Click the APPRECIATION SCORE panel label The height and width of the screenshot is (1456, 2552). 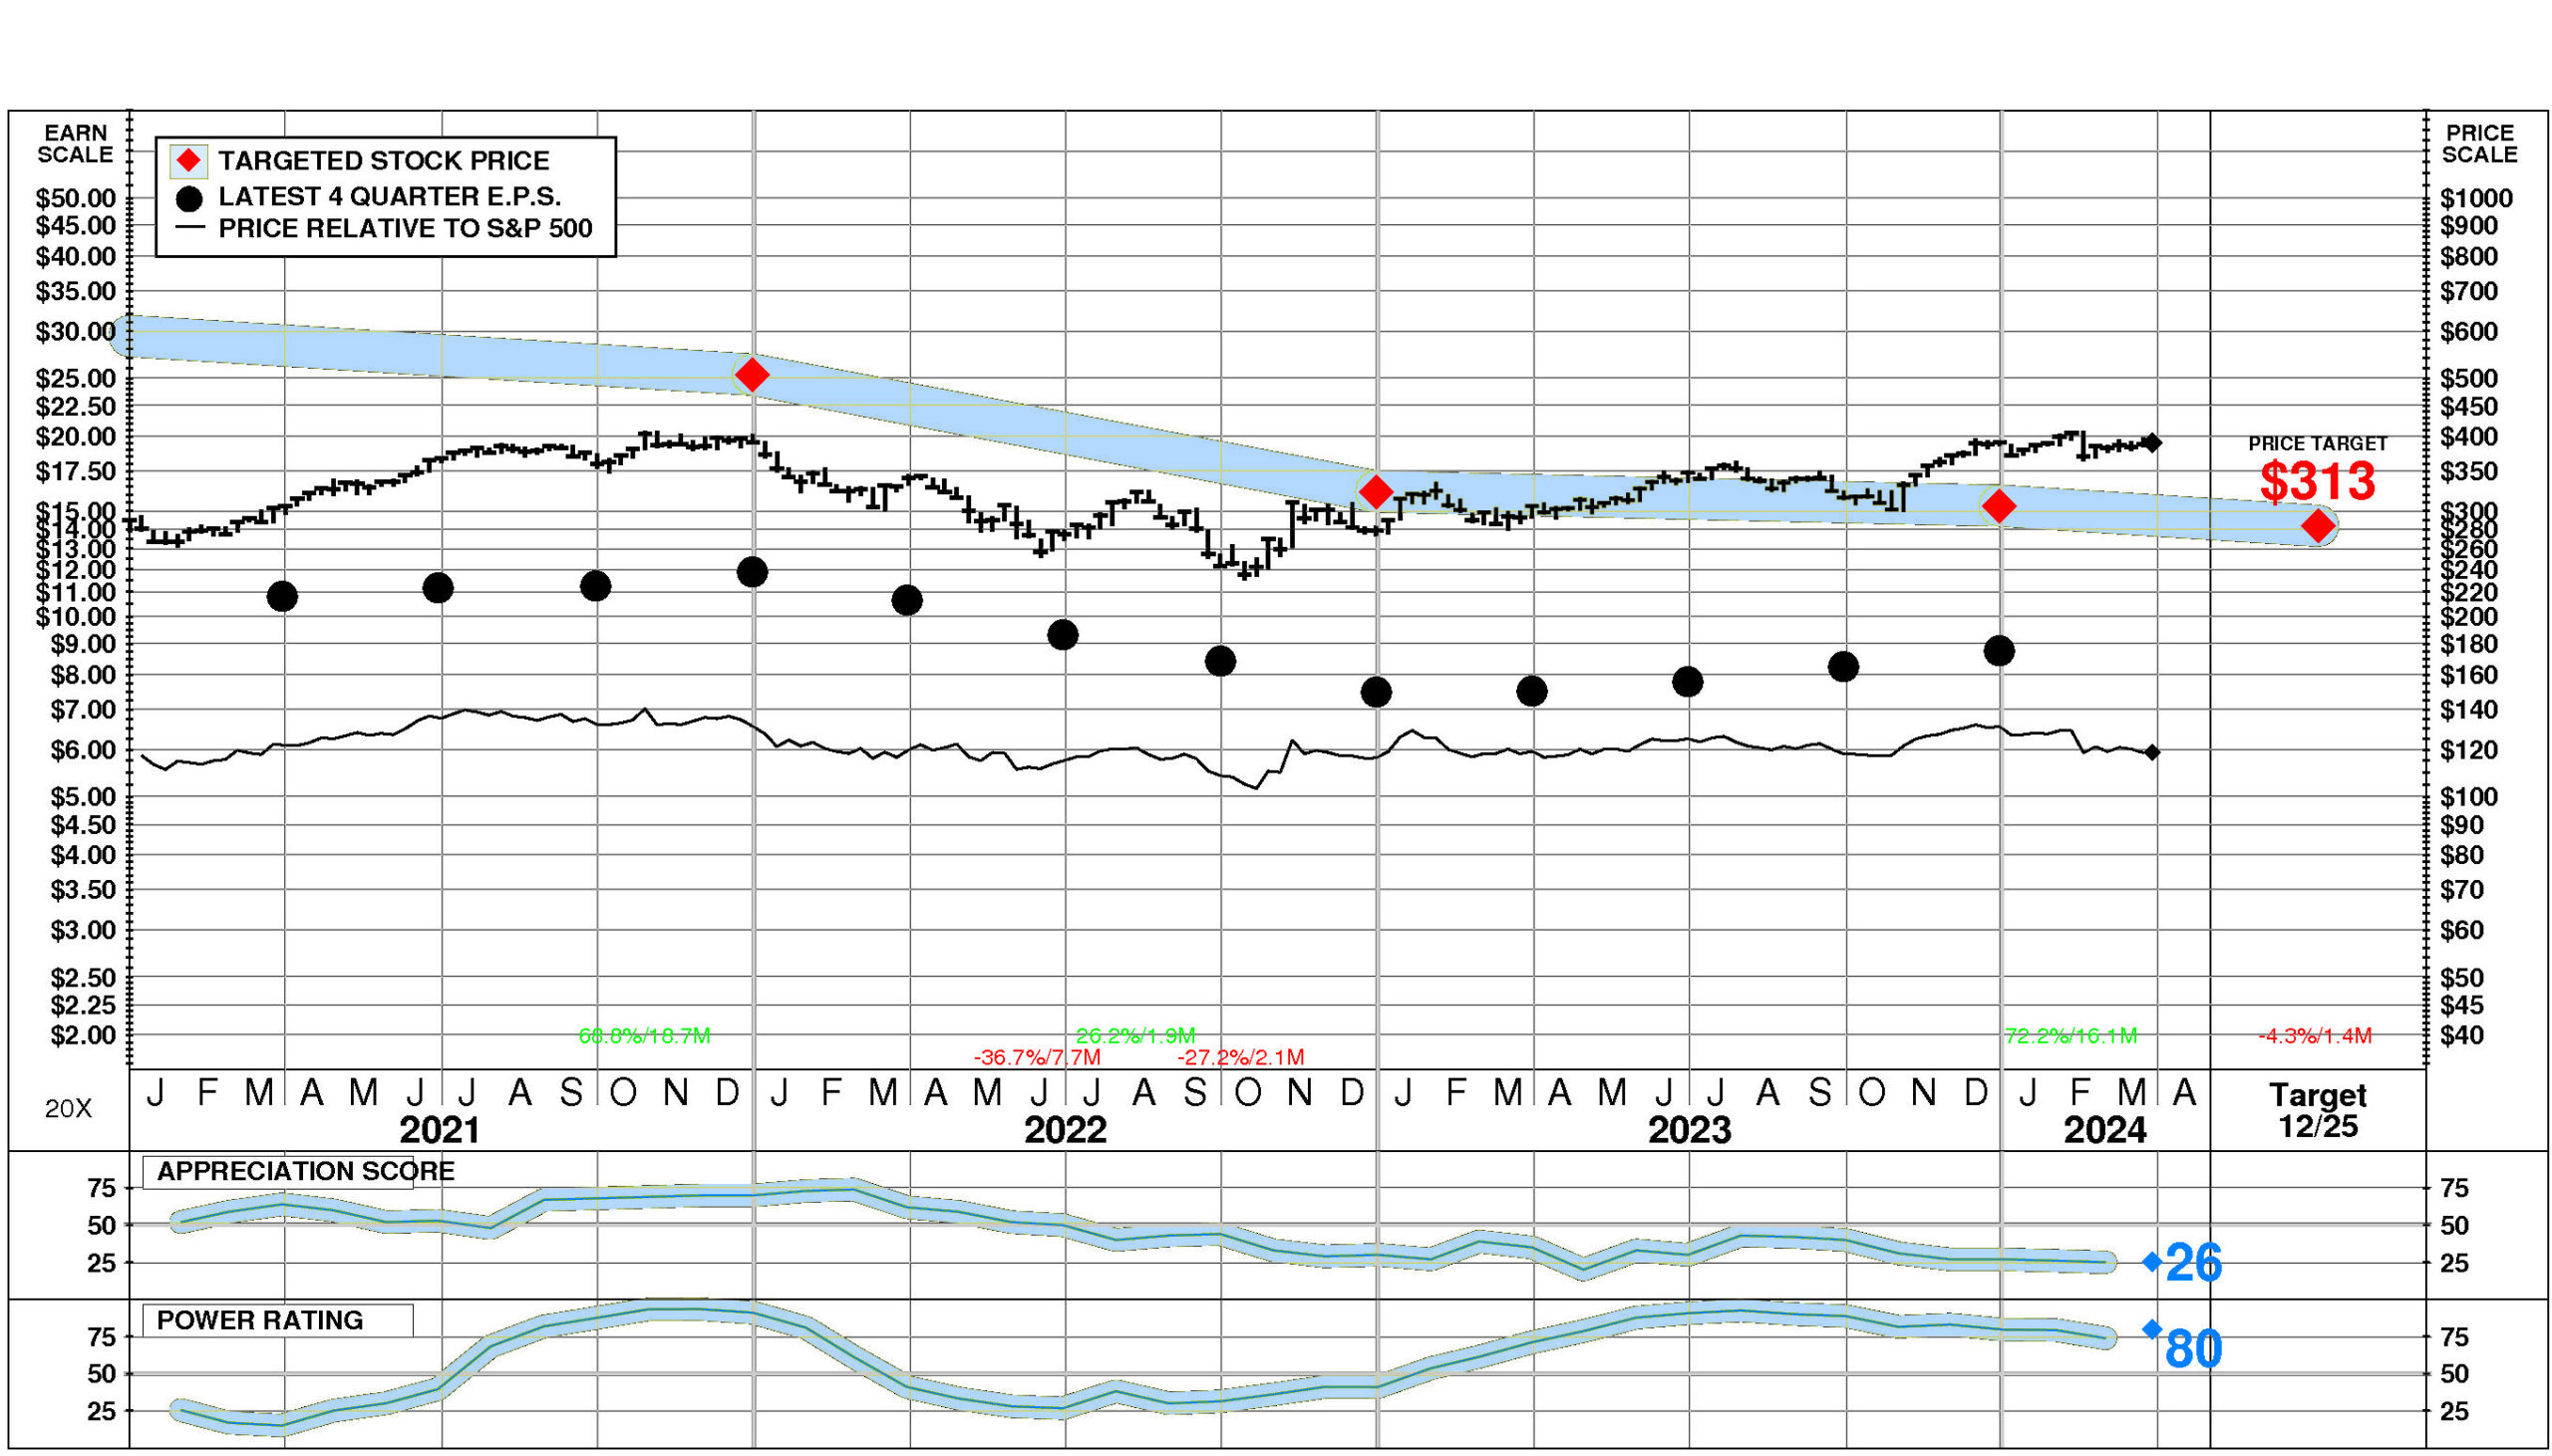click(x=305, y=1171)
